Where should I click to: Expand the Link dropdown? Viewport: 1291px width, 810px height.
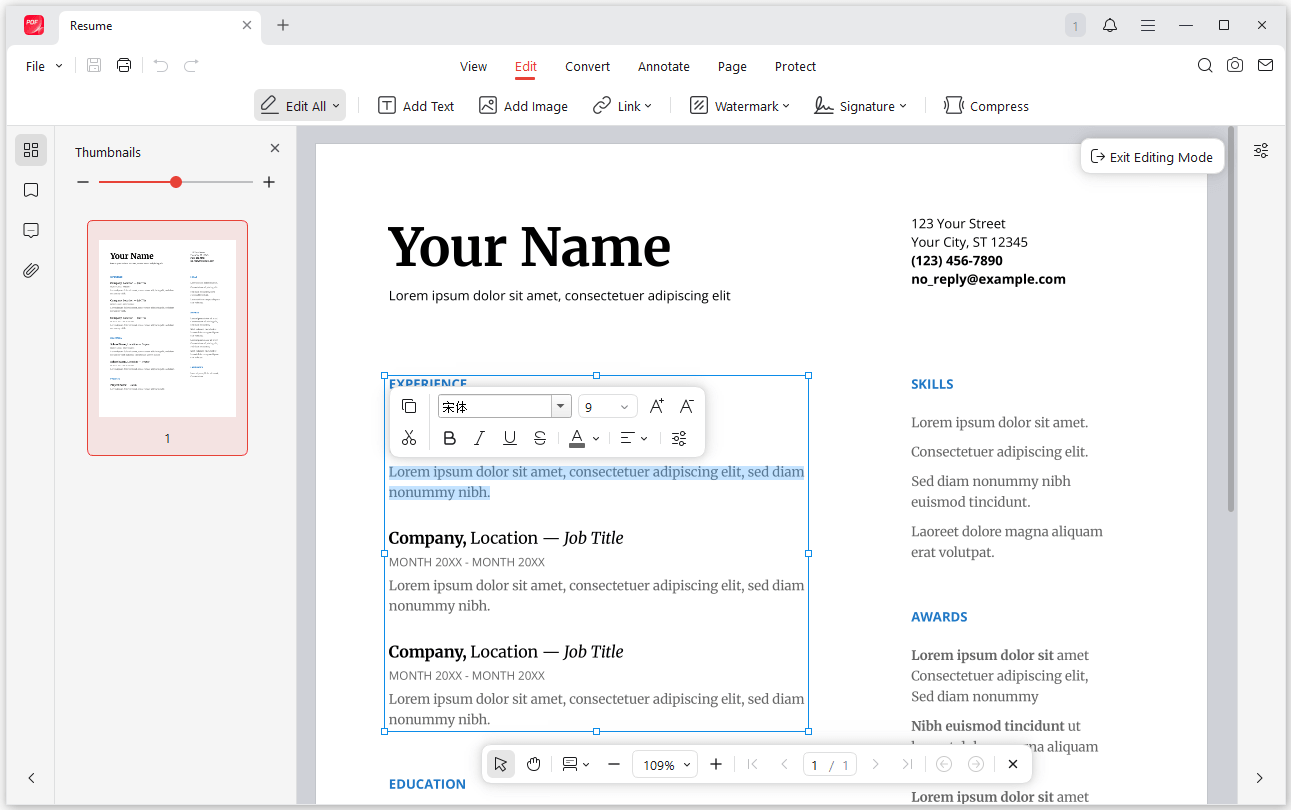tap(648, 106)
